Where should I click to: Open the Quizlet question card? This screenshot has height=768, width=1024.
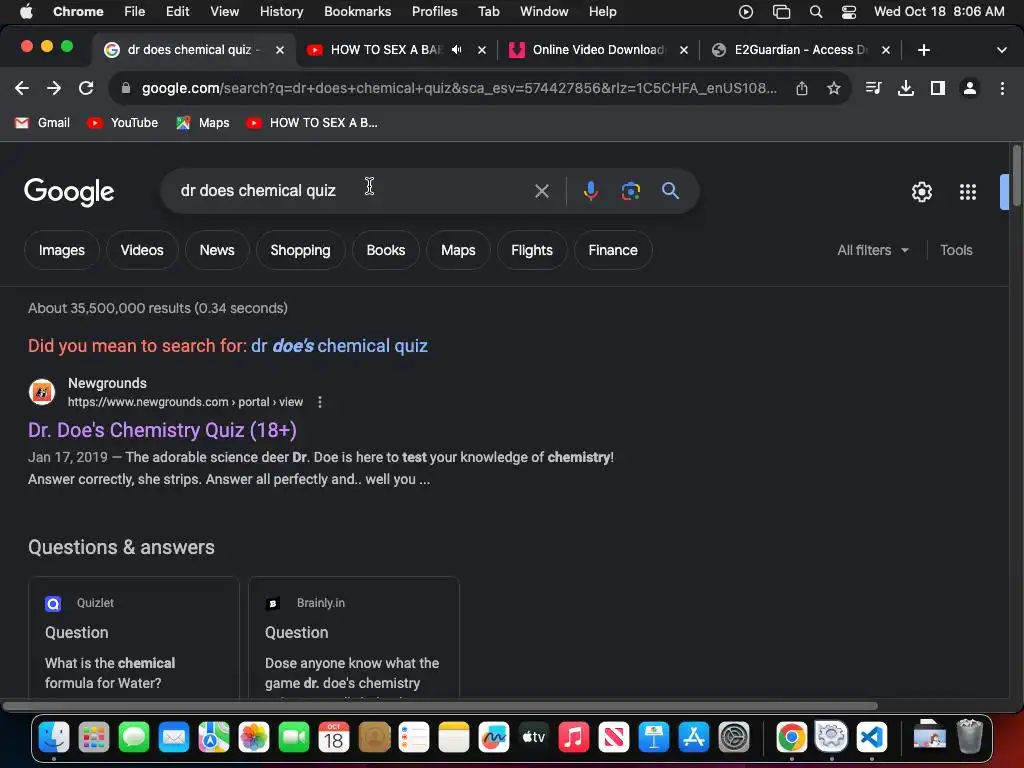[x=134, y=638]
